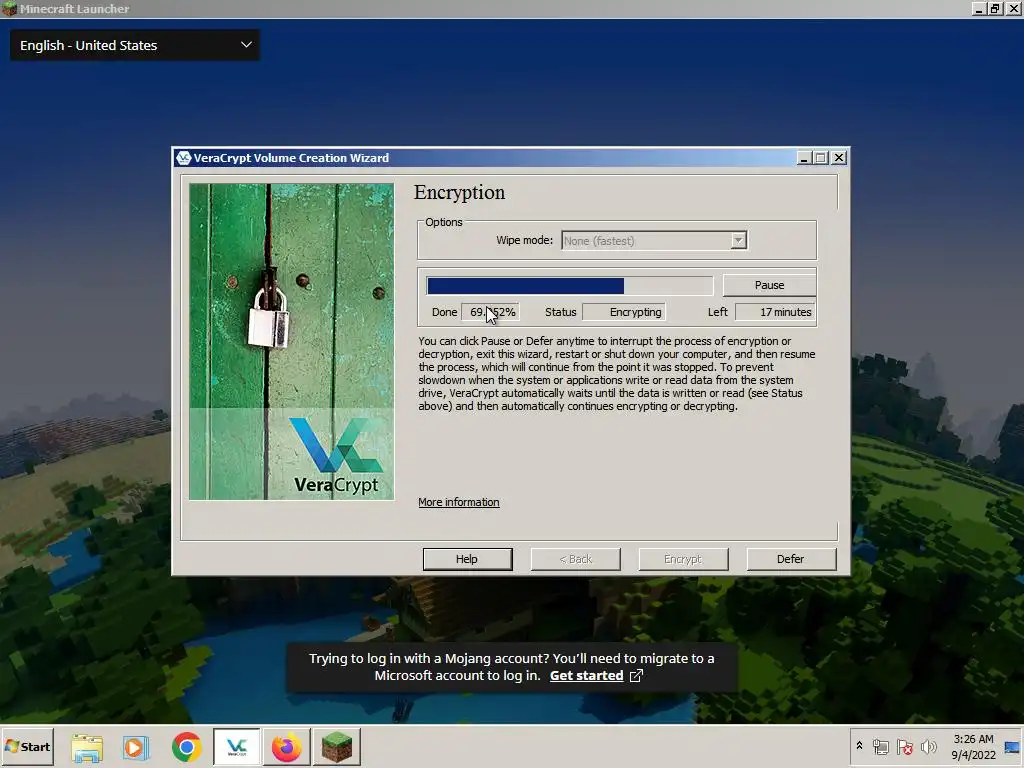
Task: Click the Done percentage field
Action: click(491, 312)
